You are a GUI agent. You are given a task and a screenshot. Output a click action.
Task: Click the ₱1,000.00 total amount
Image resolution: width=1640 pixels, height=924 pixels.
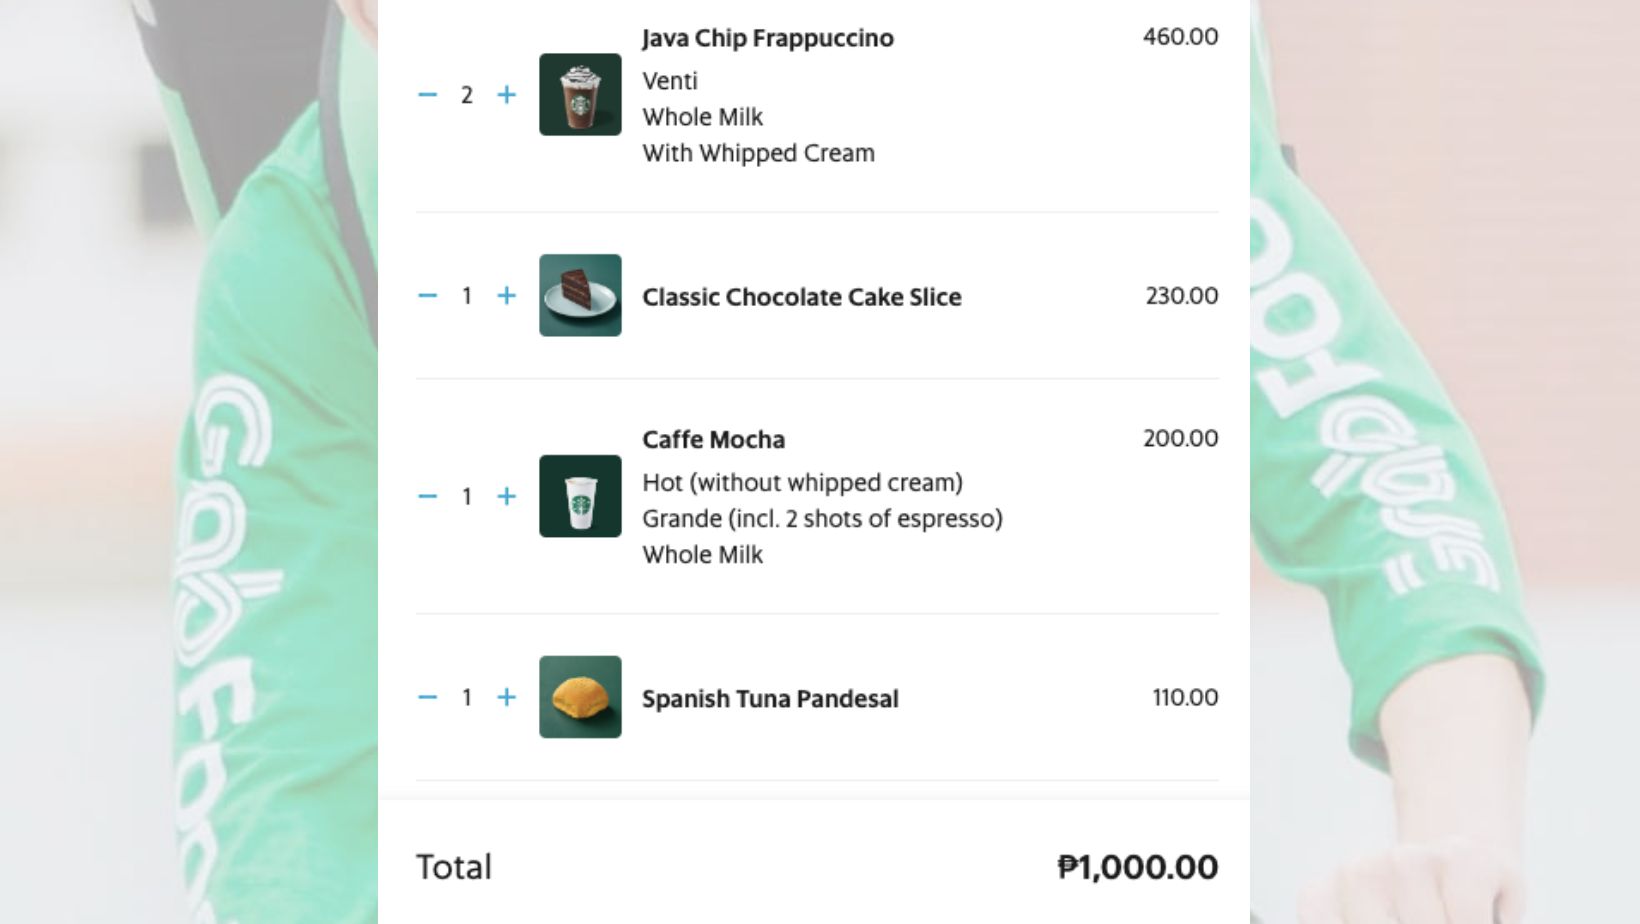pyautogui.click(x=1135, y=866)
